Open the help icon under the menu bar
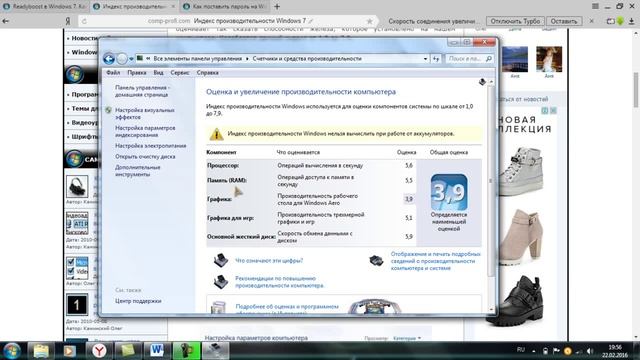Image resolution: width=640 pixels, height=360 pixels. click(482, 82)
